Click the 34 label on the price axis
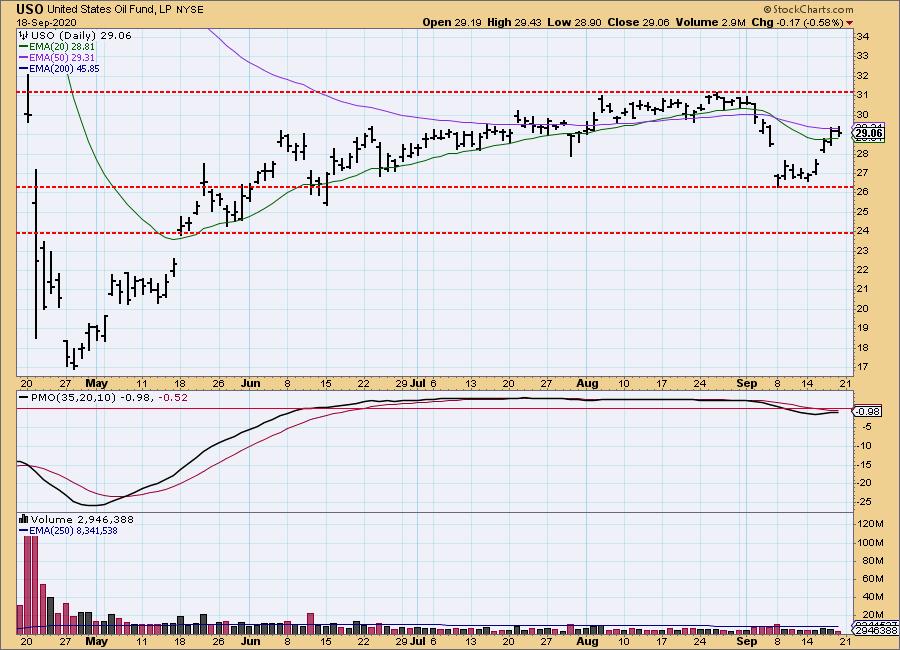This screenshot has width=900, height=650. point(863,36)
